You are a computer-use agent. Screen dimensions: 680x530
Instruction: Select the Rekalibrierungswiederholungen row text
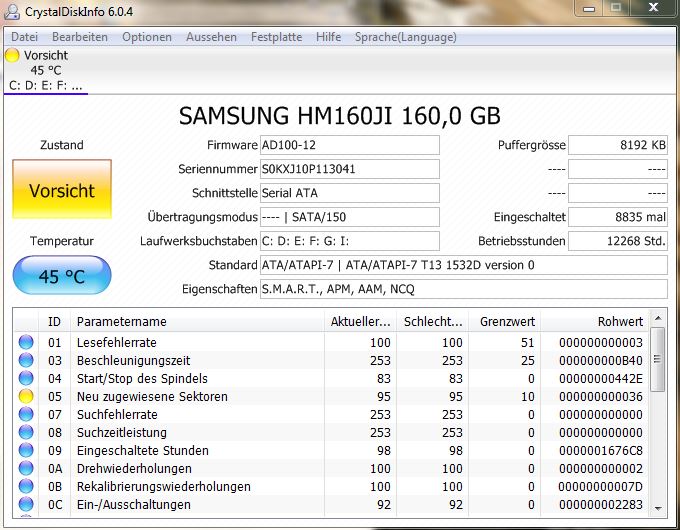tap(163, 487)
